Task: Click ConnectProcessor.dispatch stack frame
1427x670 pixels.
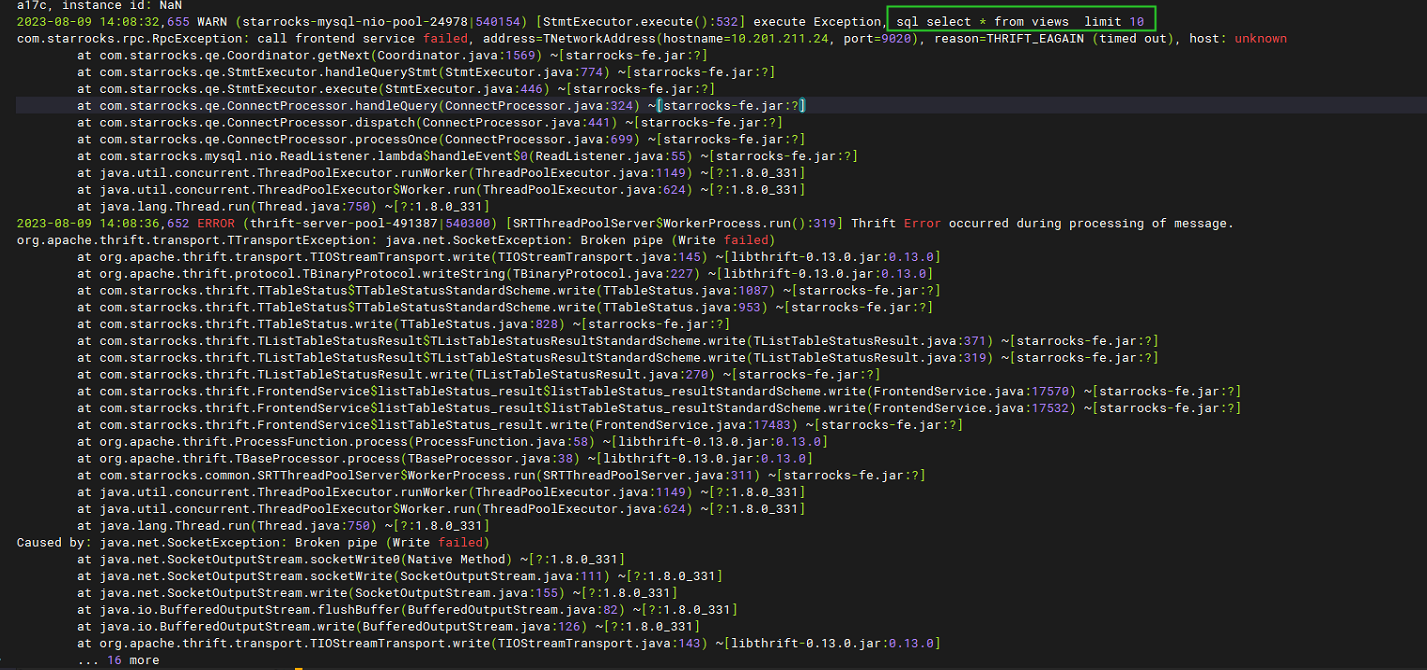Action: (x=430, y=122)
